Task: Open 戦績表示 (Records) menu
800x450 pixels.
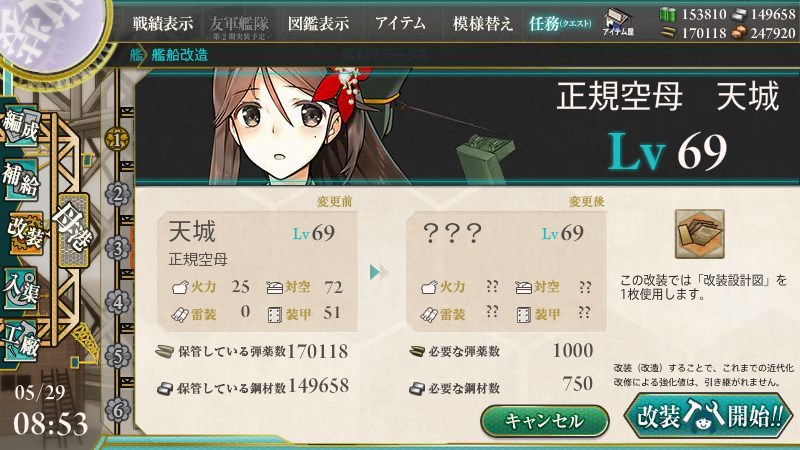Action: click(x=163, y=23)
